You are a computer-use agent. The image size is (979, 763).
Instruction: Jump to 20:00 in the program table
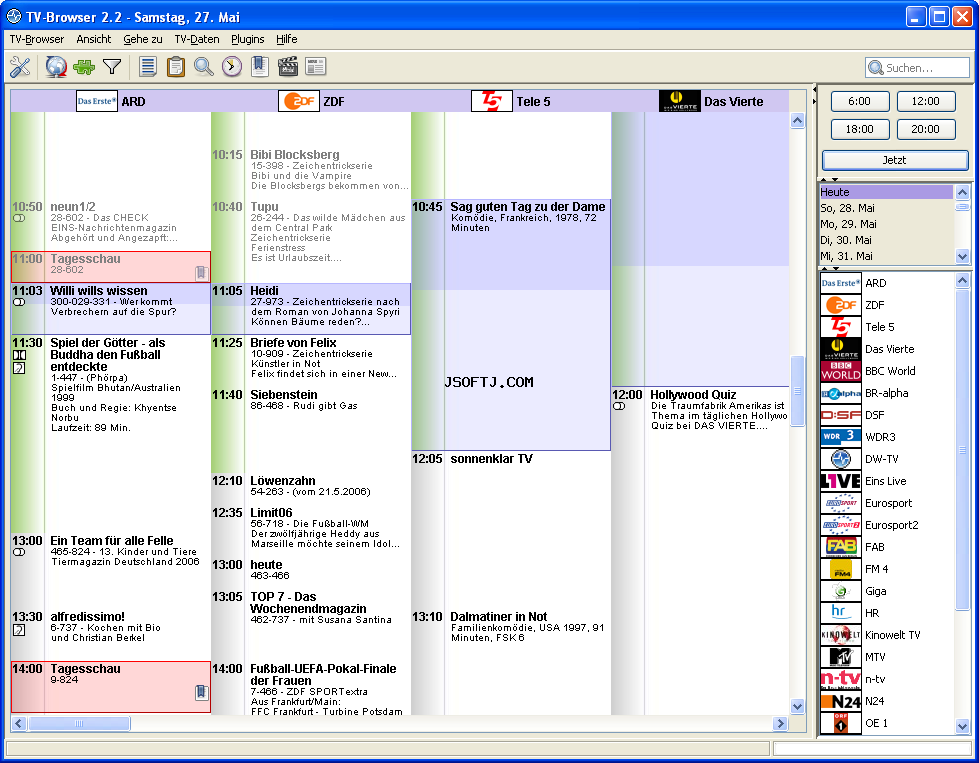click(926, 129)
